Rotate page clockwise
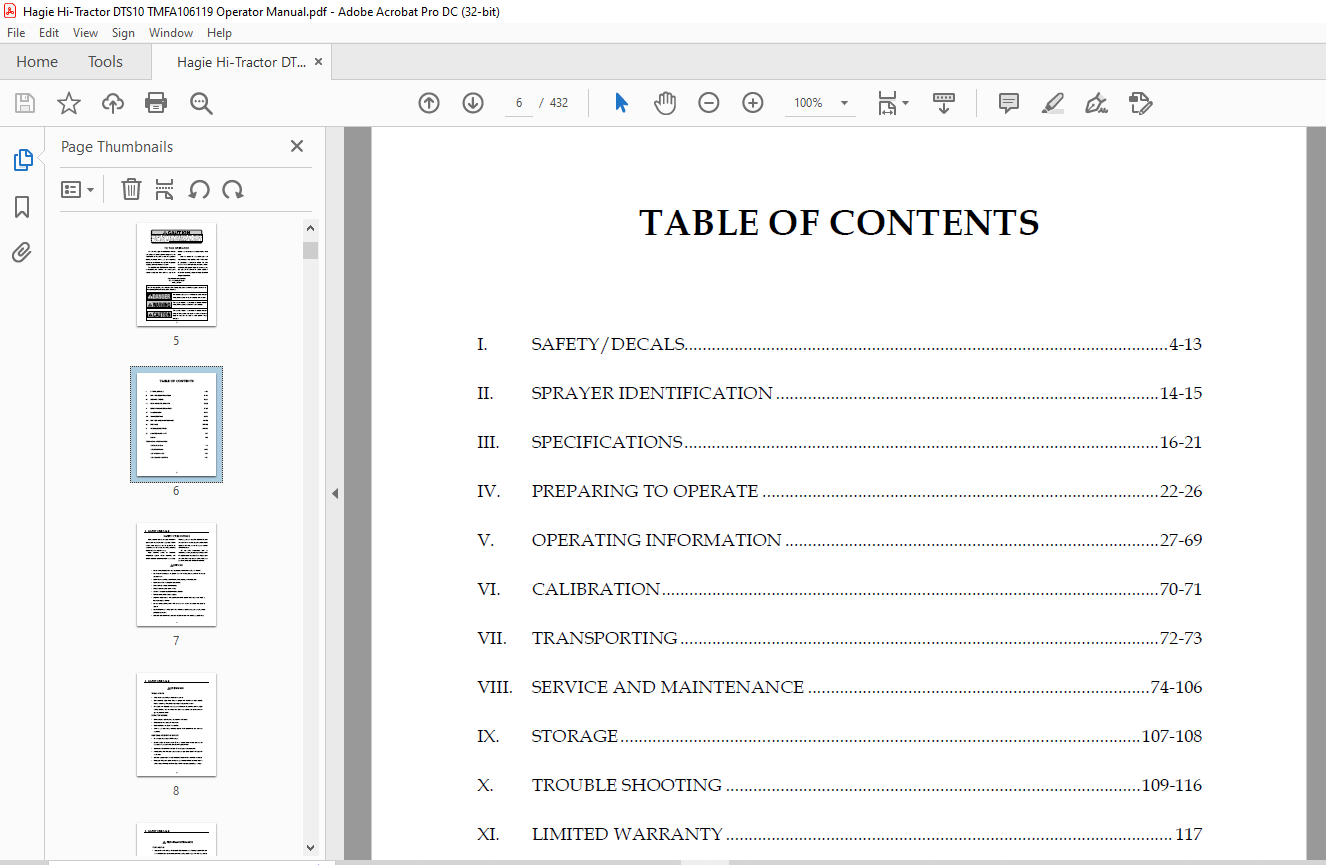 coord(233,189)
